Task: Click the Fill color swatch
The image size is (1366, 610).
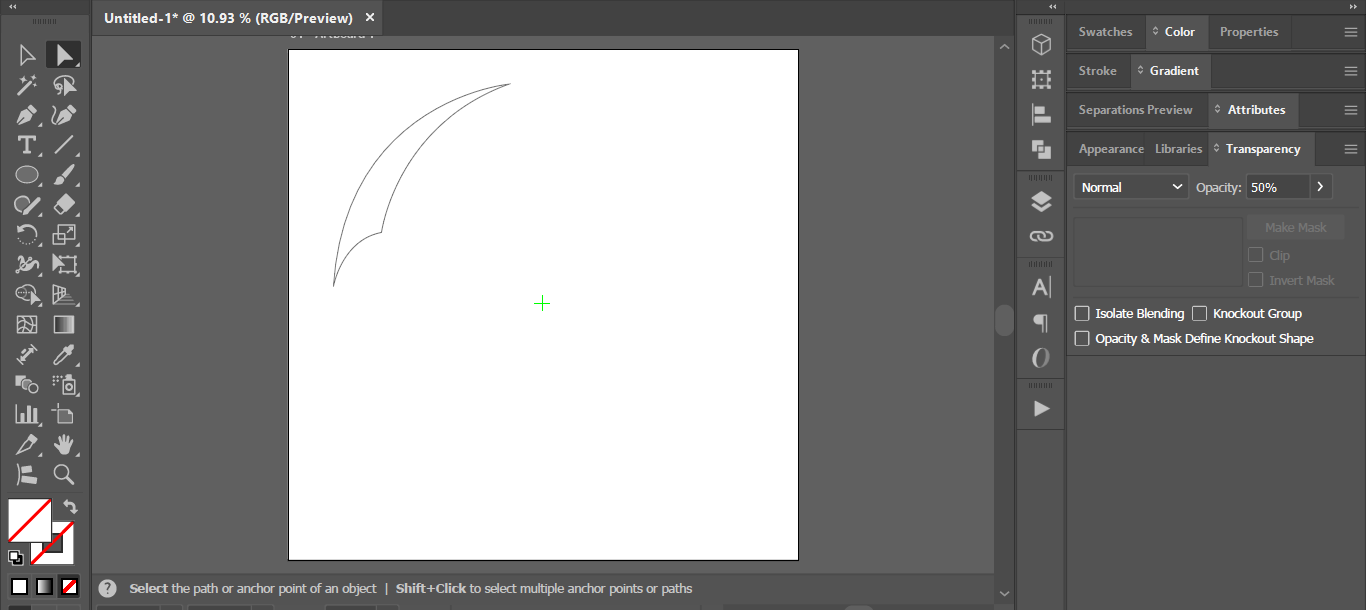Action: click(x=29, y=521)
